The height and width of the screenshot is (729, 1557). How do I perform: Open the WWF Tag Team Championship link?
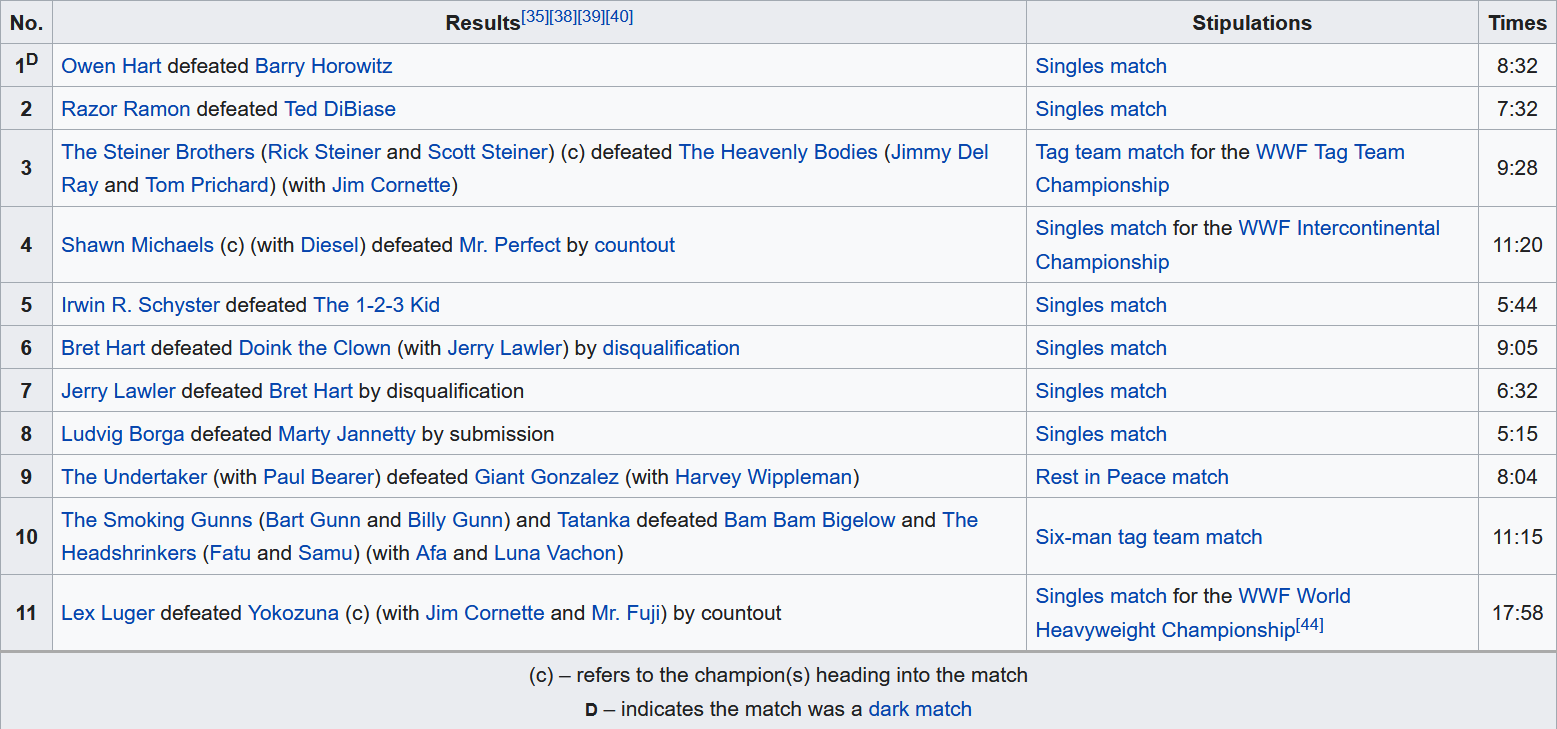tap(1330, 152)
